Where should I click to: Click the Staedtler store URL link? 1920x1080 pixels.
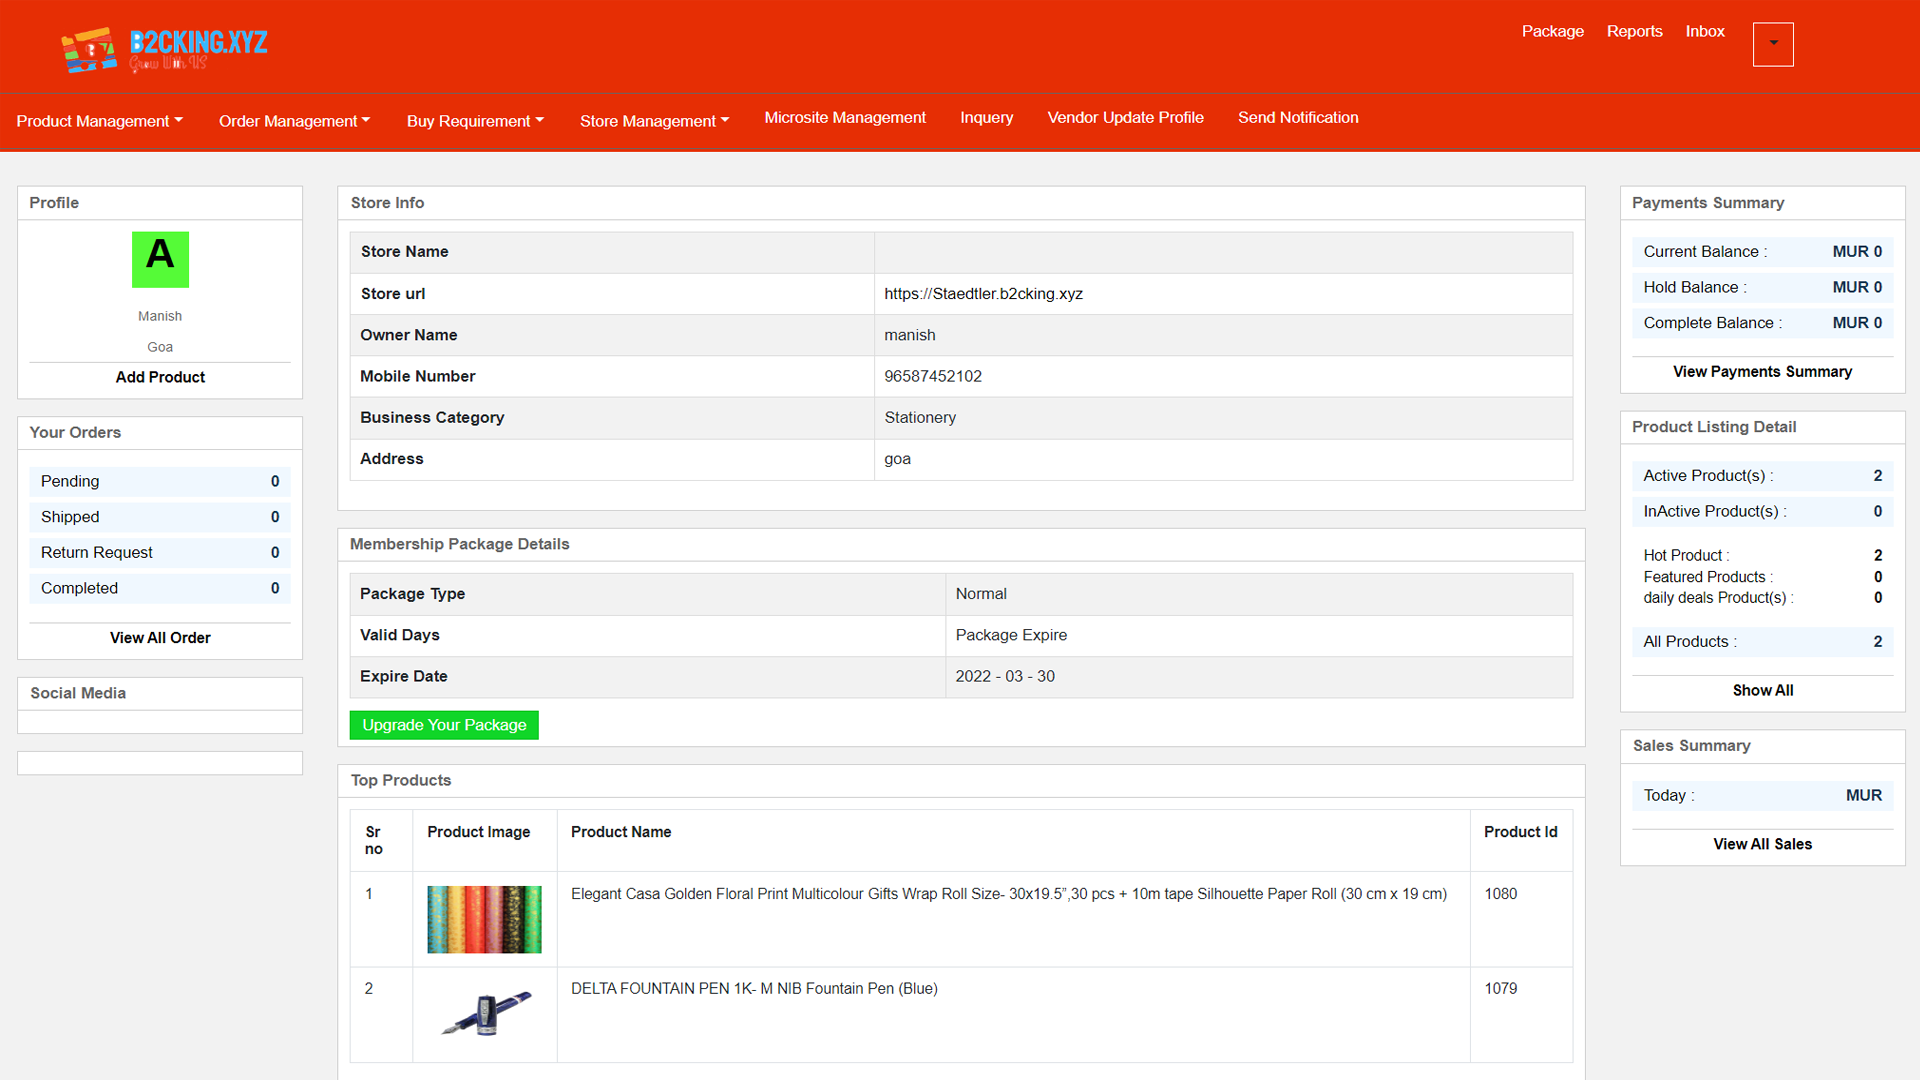click(x=983, y=293)
